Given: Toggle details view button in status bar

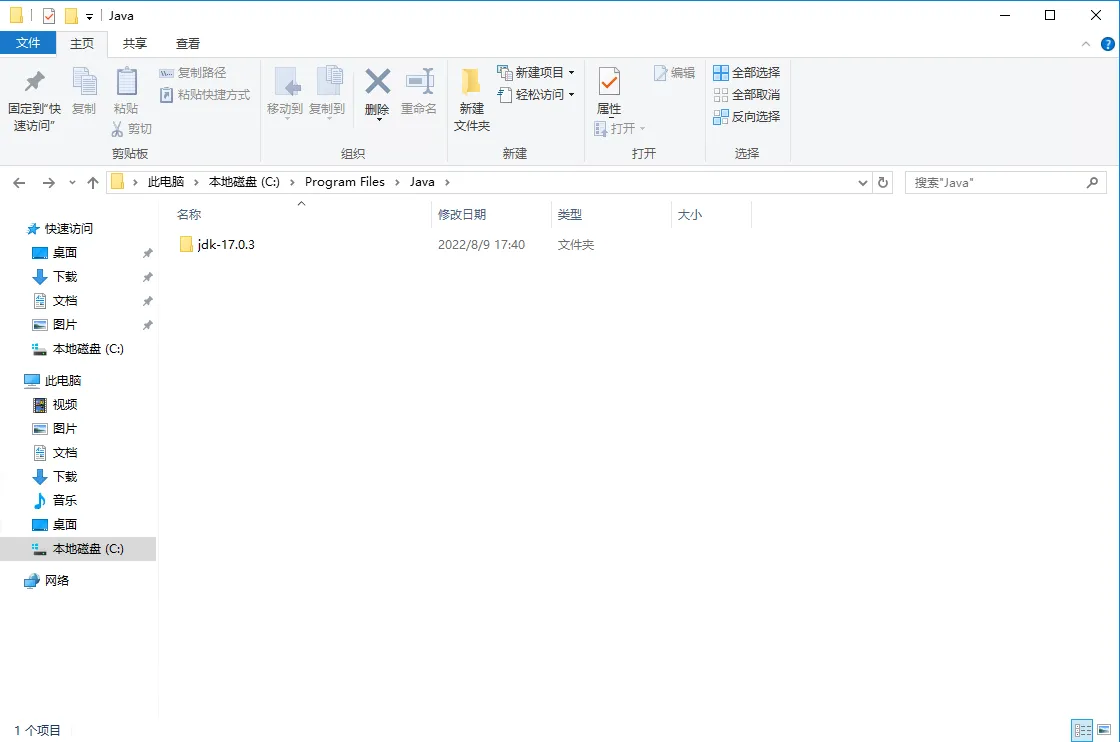Looking at the screenshot, I should [1082, 730].
